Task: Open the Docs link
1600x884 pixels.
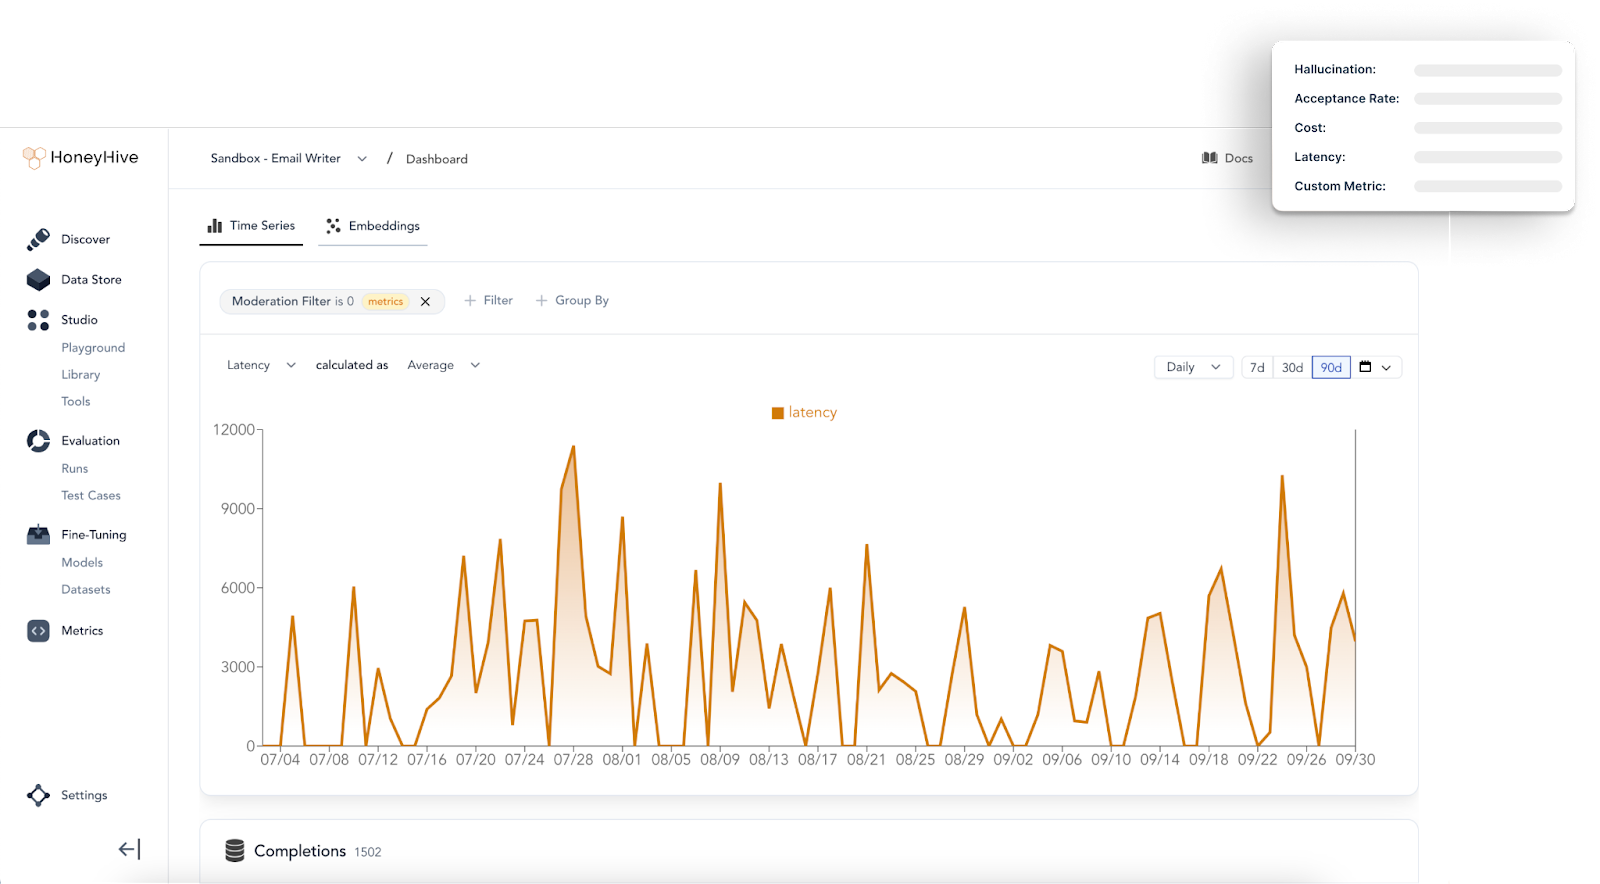Action: point(1227,158)
